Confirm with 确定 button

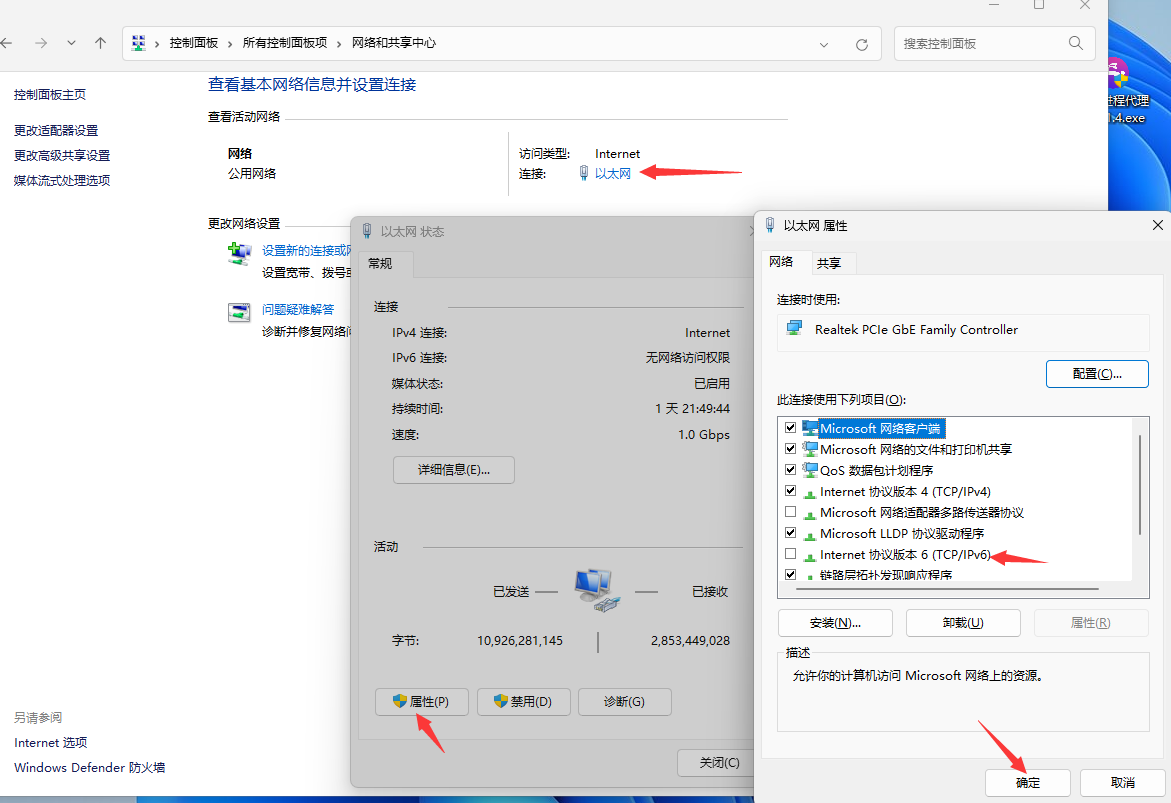tap(1028, 782)
